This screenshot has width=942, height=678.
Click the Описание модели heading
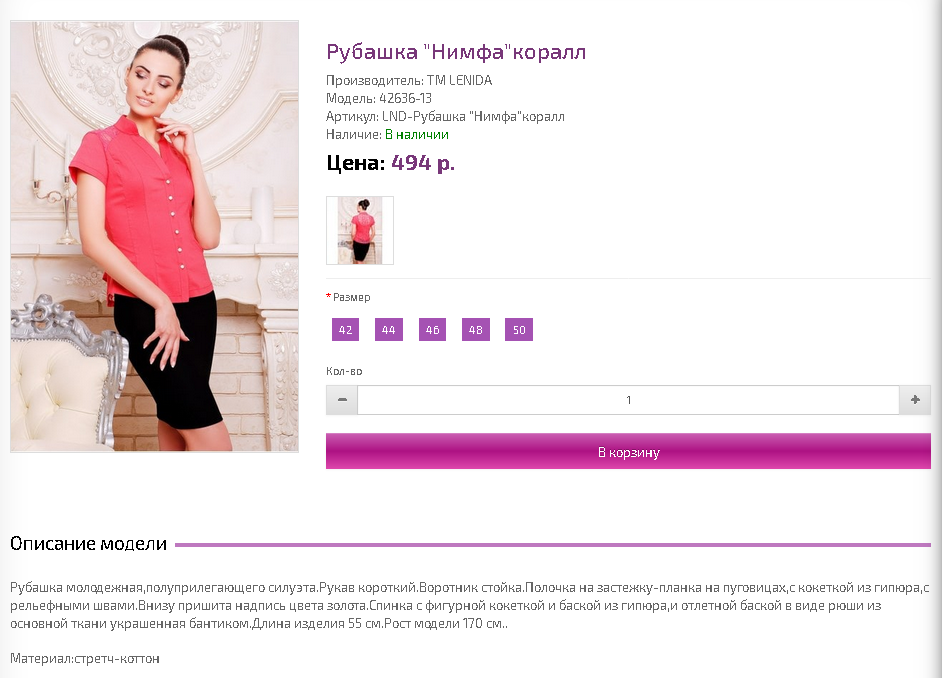tap(88, 543)
